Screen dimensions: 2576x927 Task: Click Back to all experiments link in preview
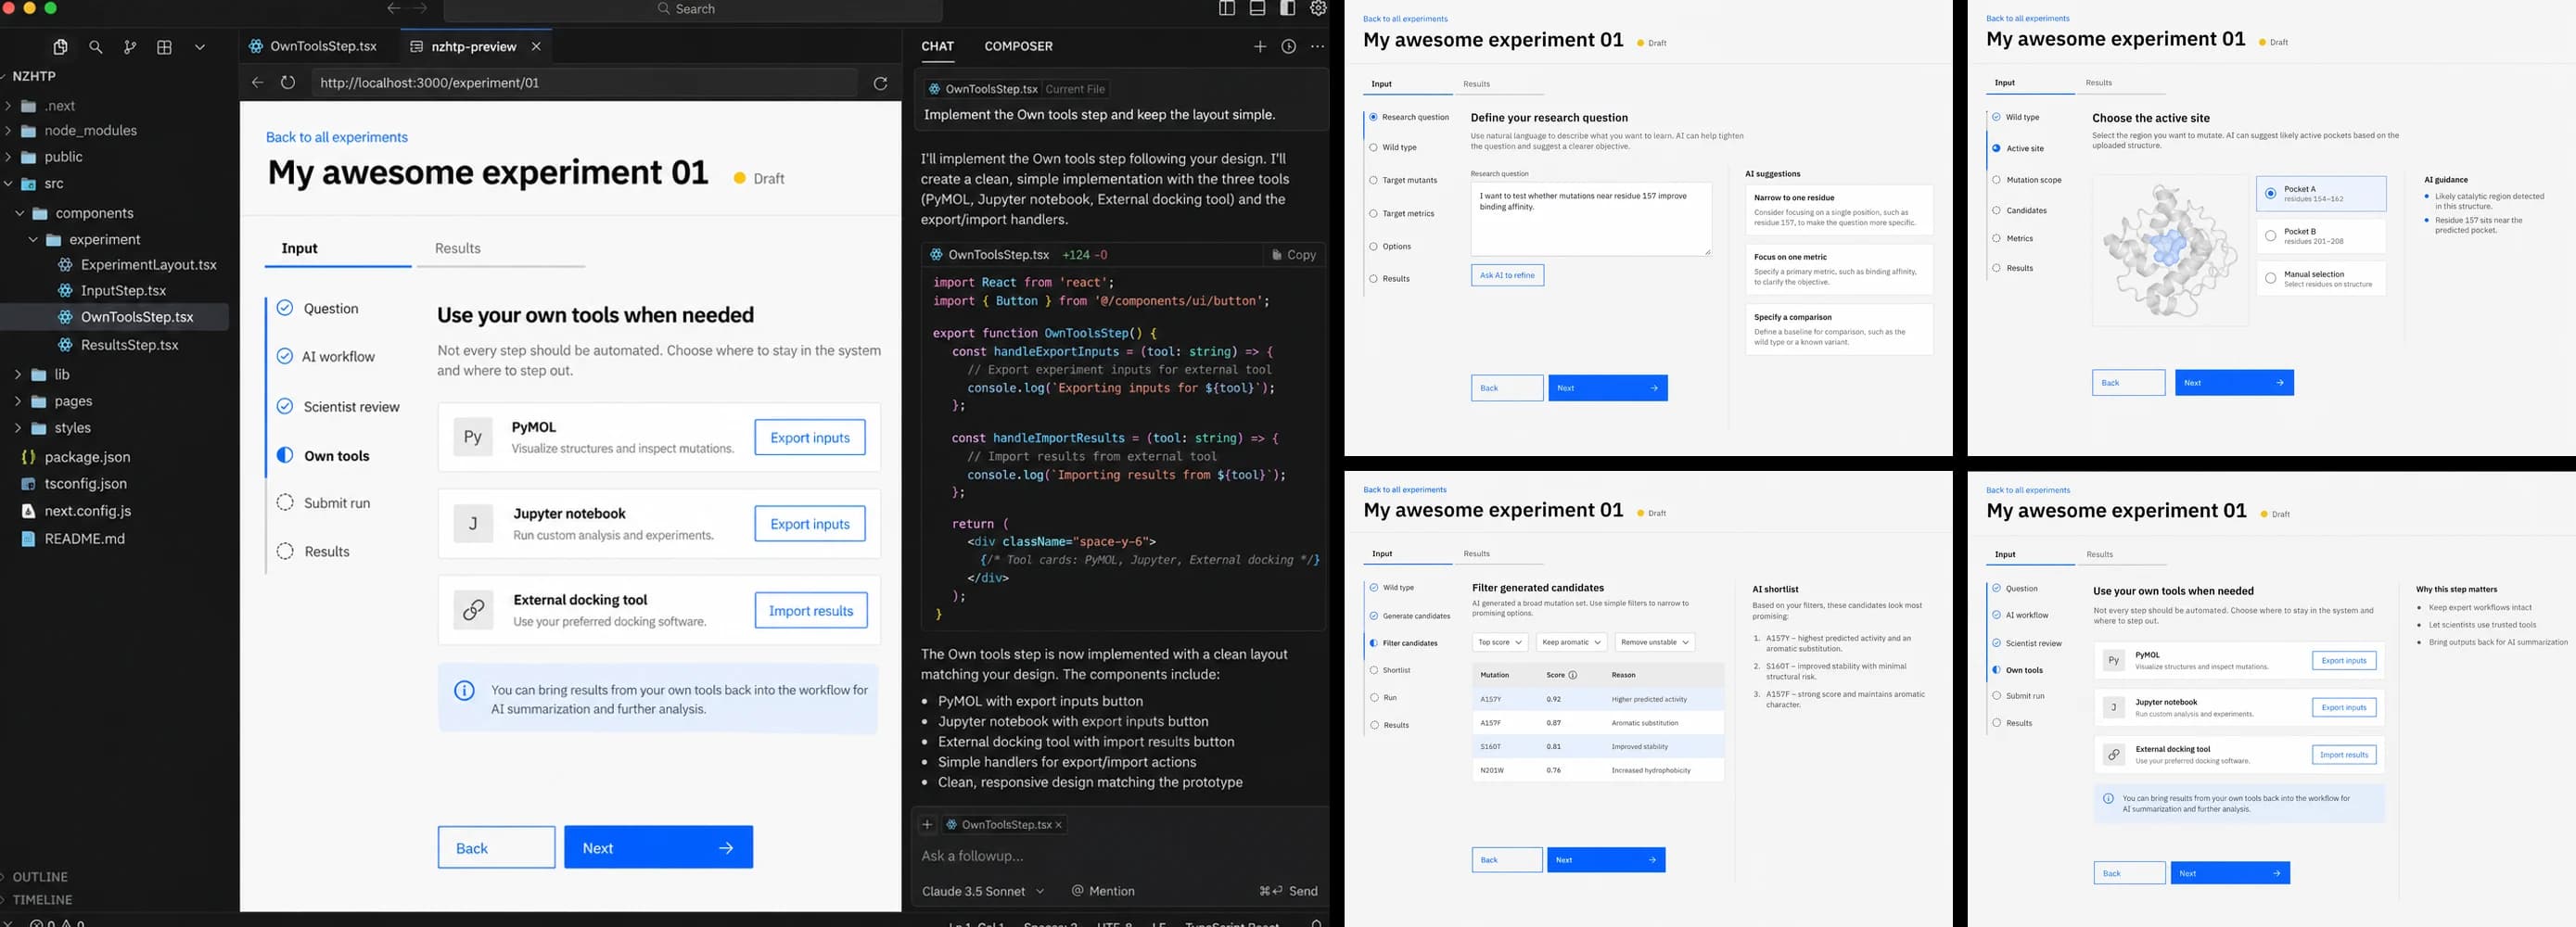pos(337,137)
